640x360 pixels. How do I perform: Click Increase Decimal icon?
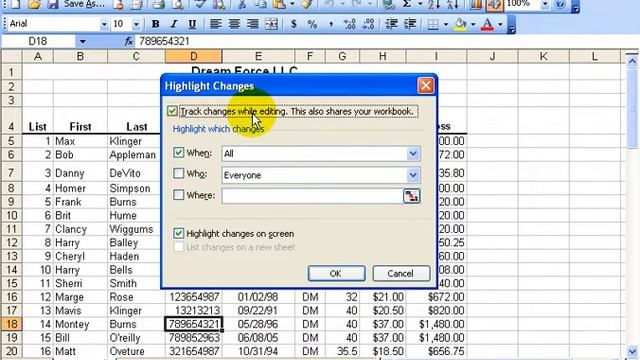click(x=349, y=24)
